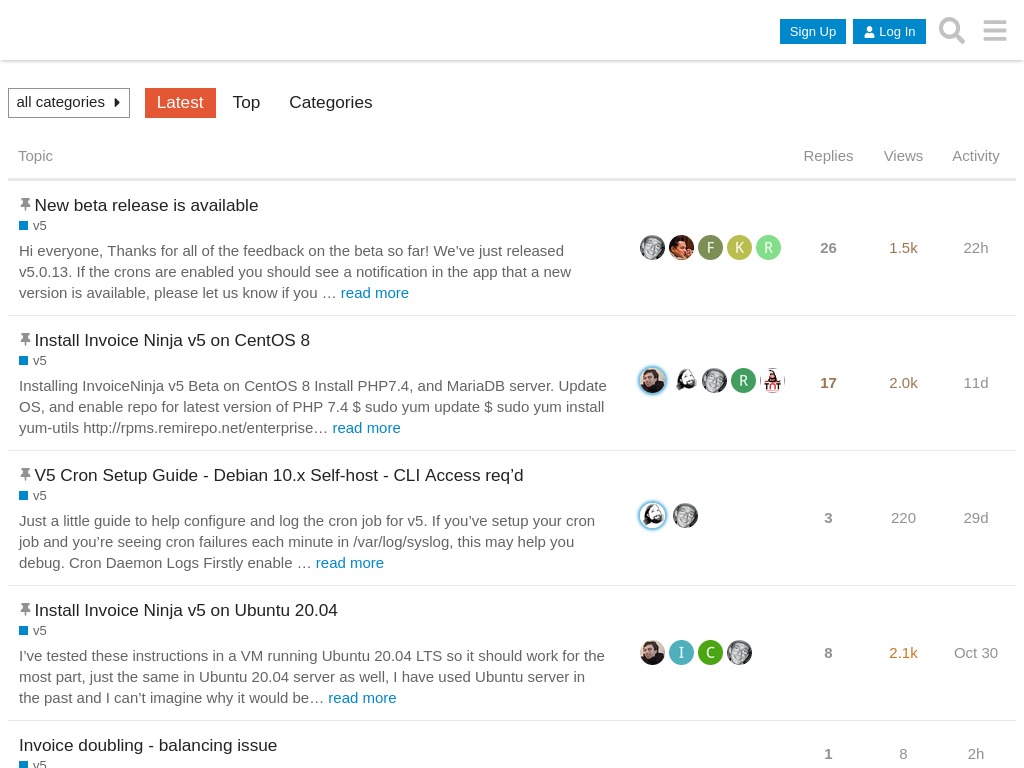Click the 26 replies count

pos(828,248)
